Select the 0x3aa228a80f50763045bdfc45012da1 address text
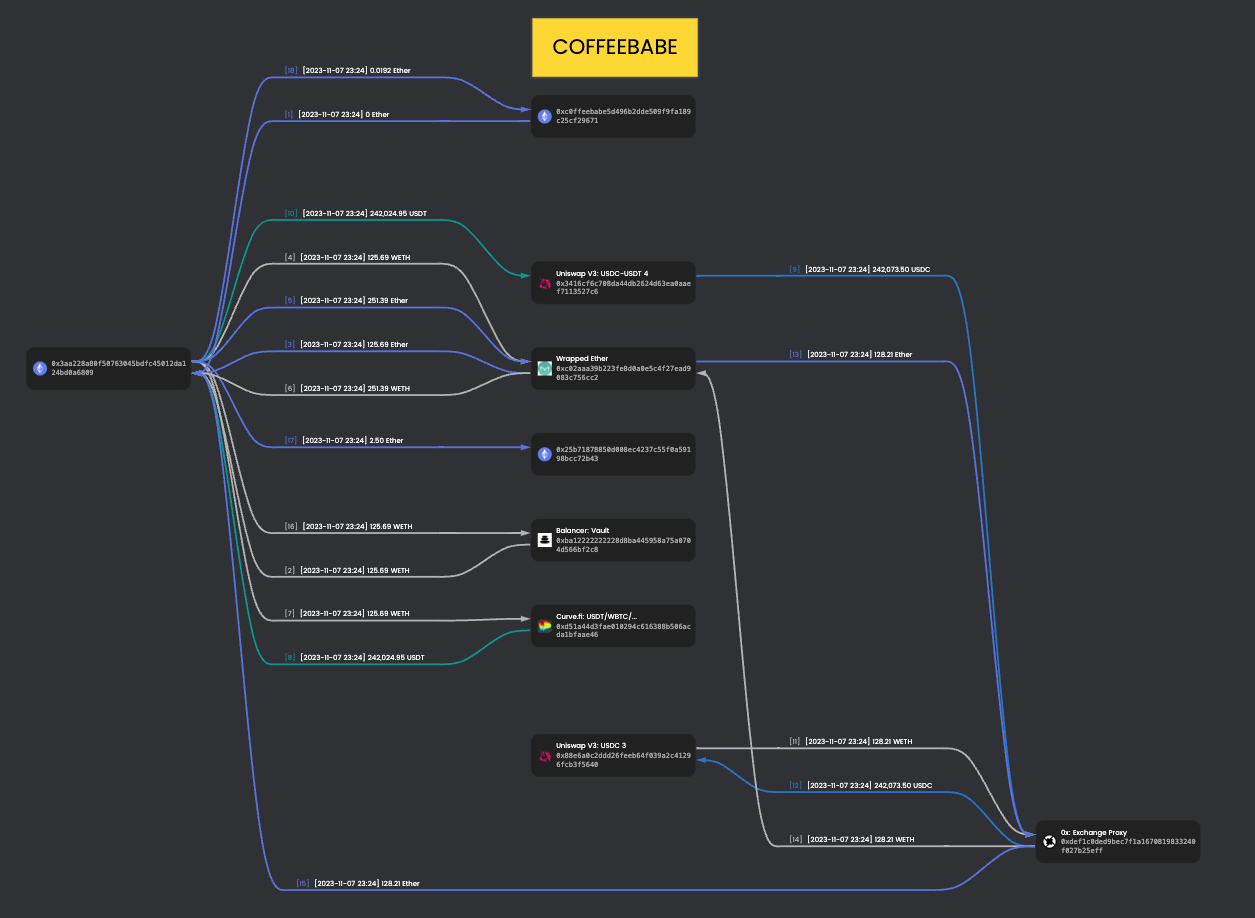The image size is (1255, 918). pos(119,363)
